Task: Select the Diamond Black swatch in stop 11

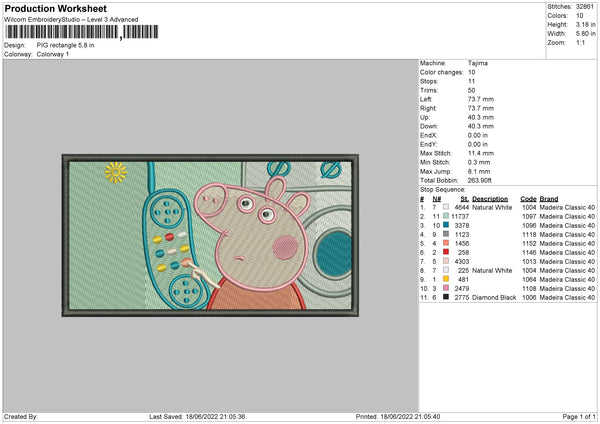Action: (446, 297)
